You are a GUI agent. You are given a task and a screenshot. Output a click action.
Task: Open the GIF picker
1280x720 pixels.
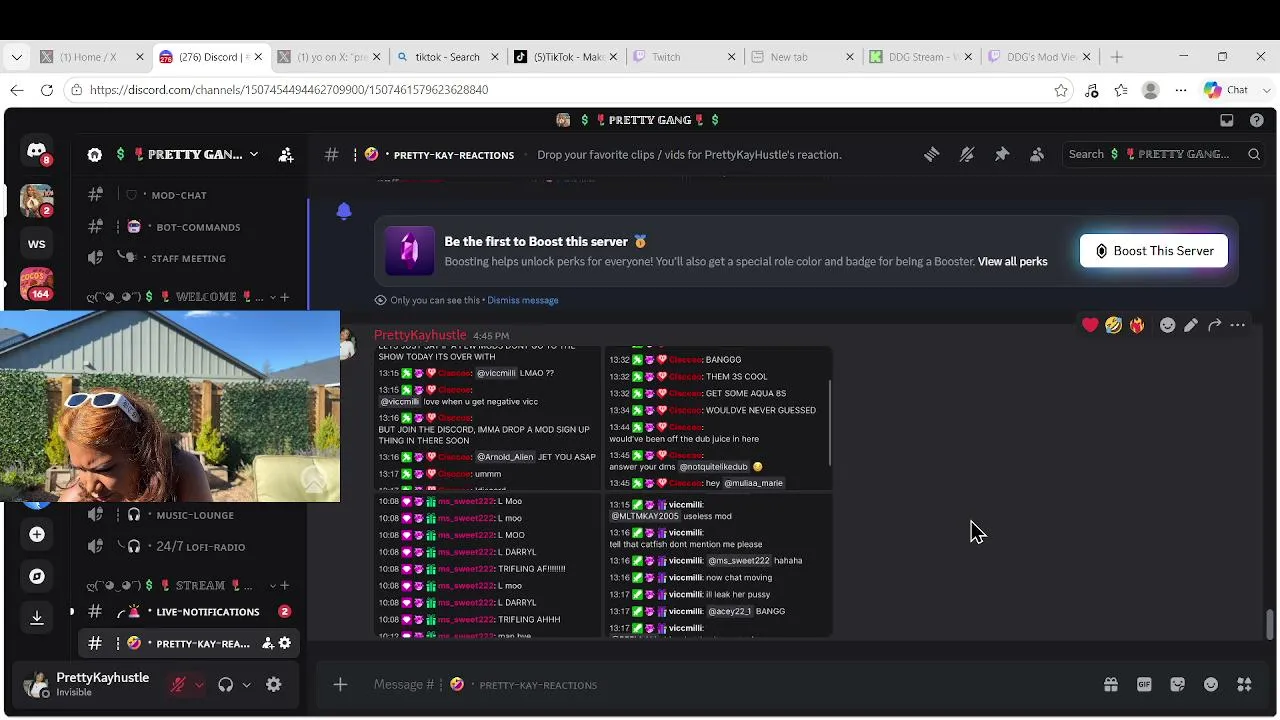1144,685
